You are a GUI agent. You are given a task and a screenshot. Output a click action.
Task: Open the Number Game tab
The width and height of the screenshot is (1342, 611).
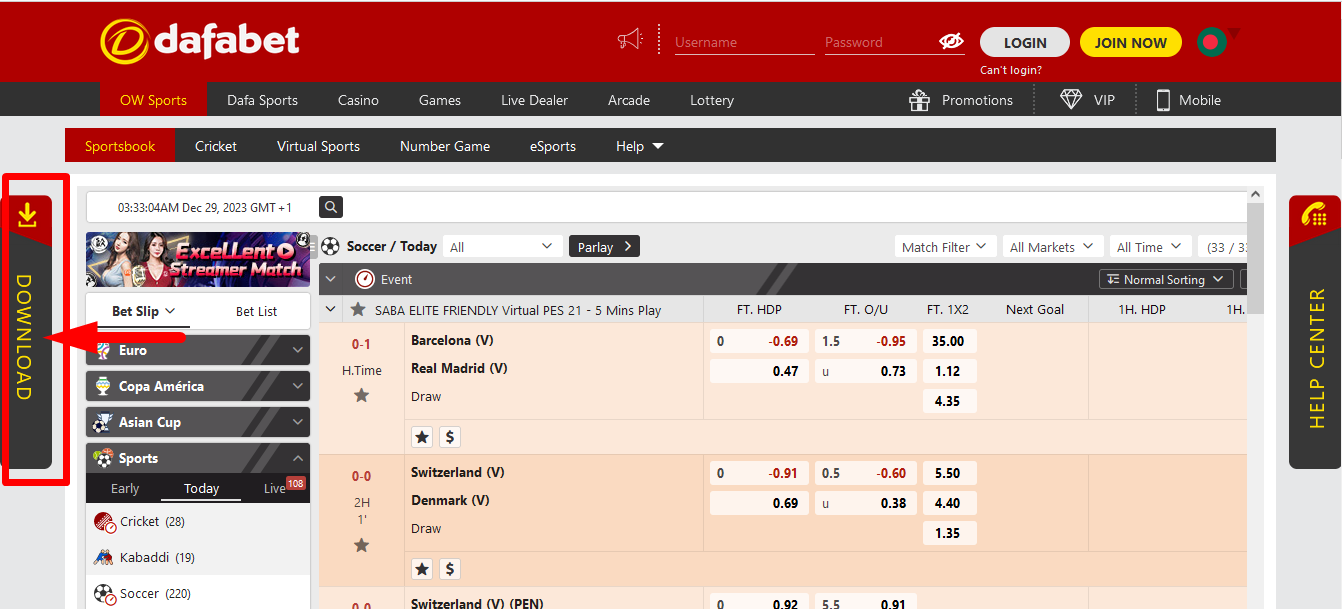point(445,146)
